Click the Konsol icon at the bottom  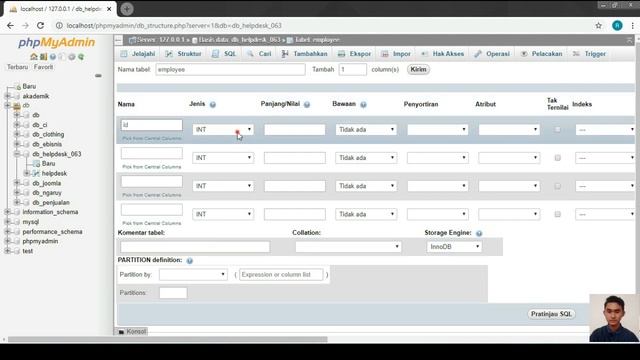121,332
